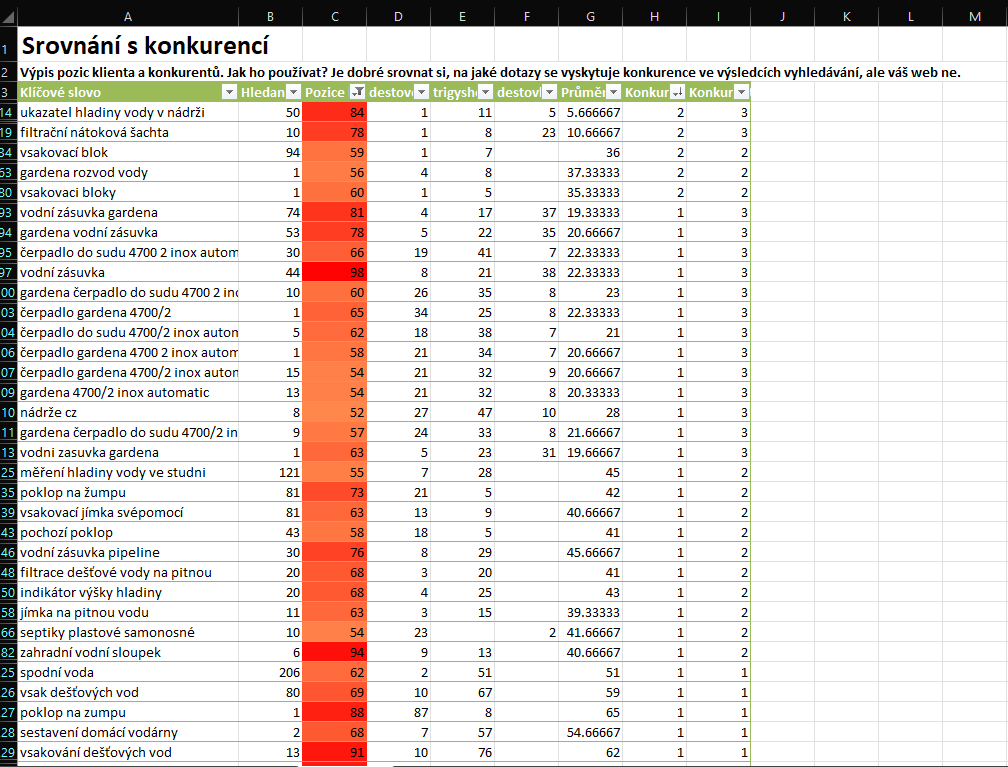Select average value 5.666667
Viewport: 1008px width, 767px height.
coord(590,113)
